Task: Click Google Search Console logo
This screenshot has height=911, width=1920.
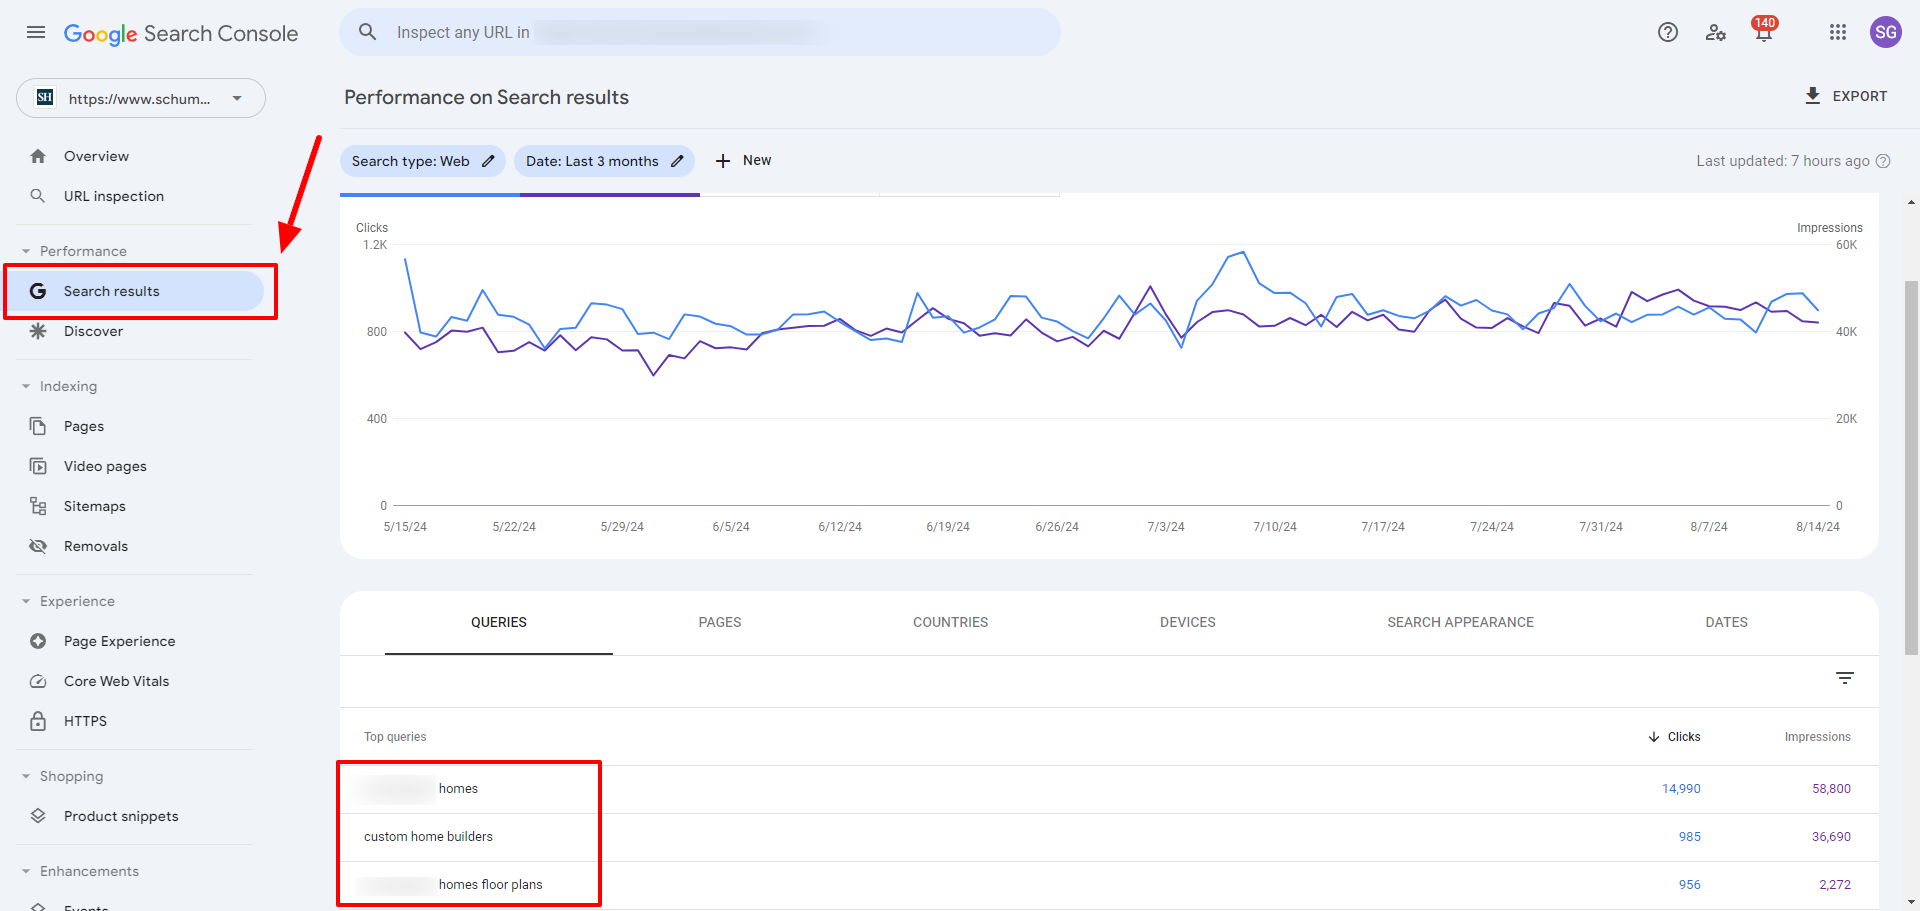Action: tap(181, 33)
